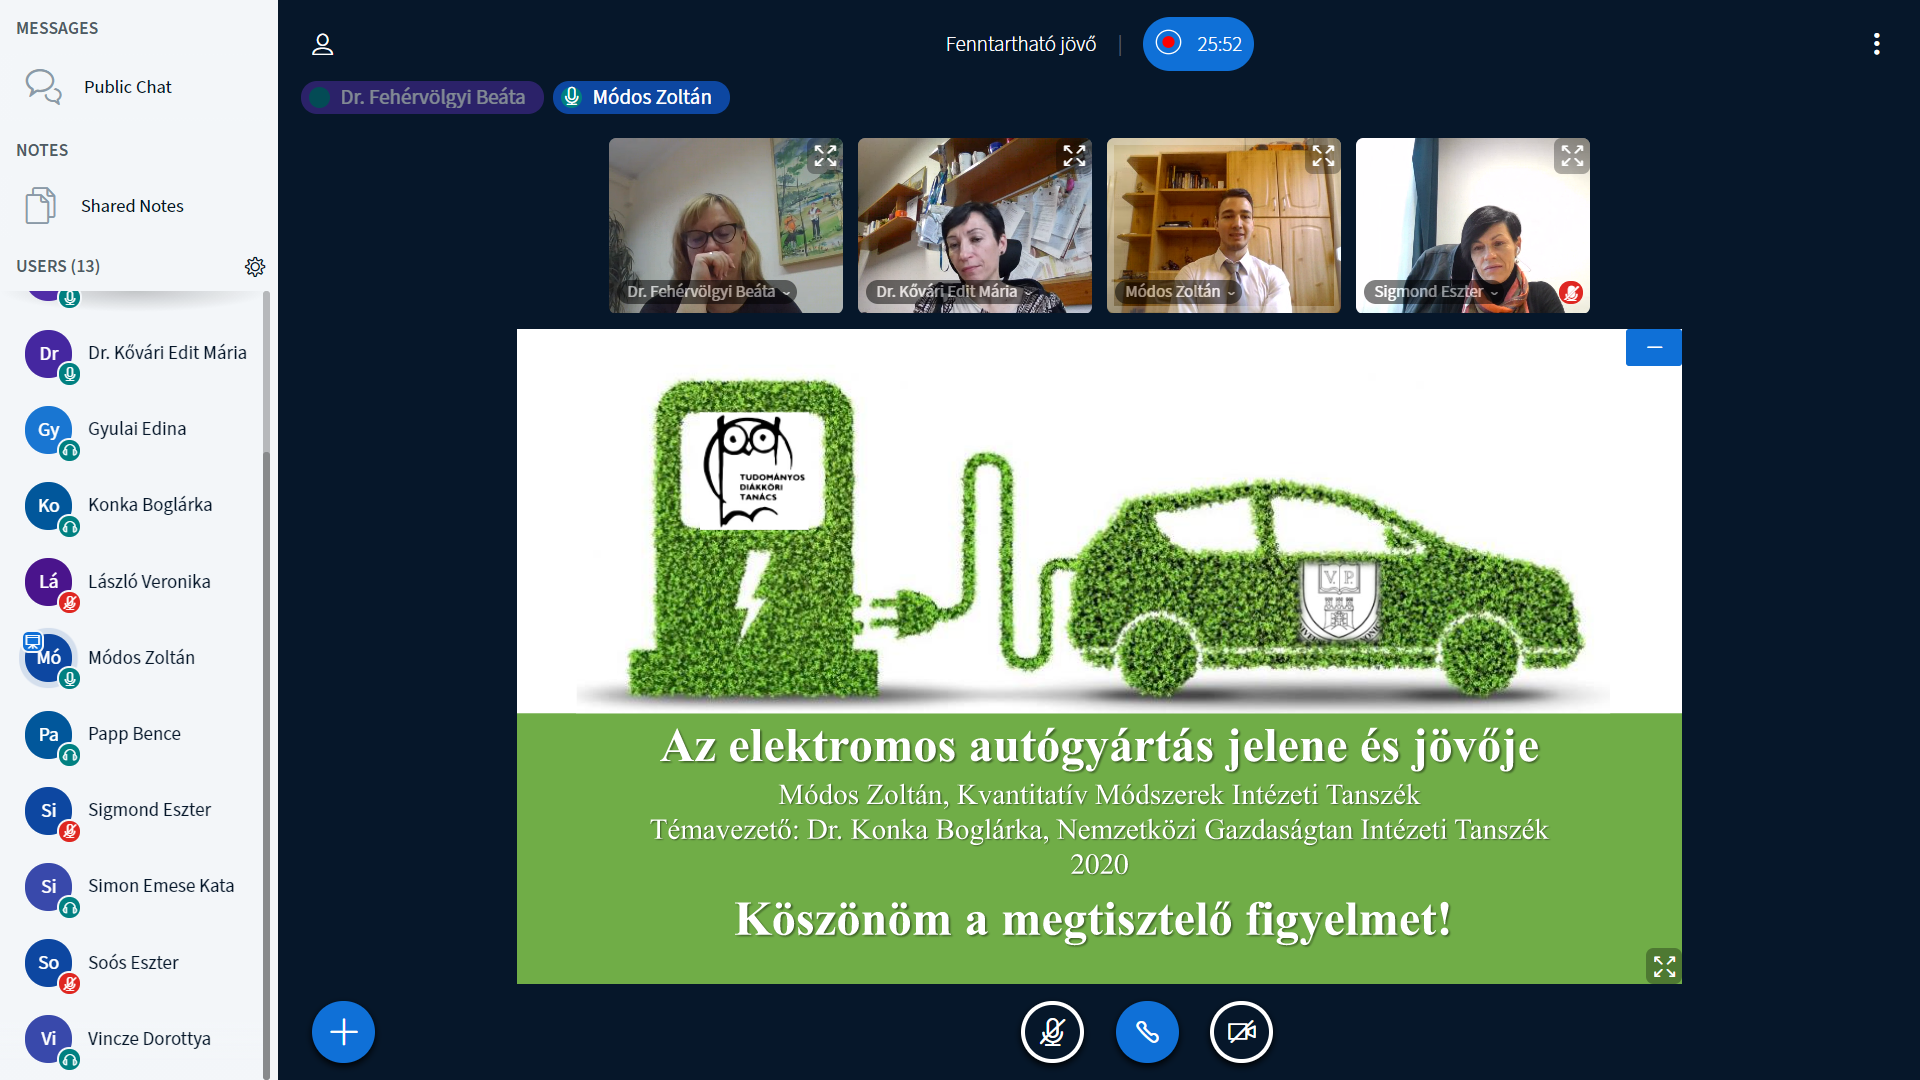Click the three-dot options menu
The image size is (1920, 1080).
[1876, 44]
